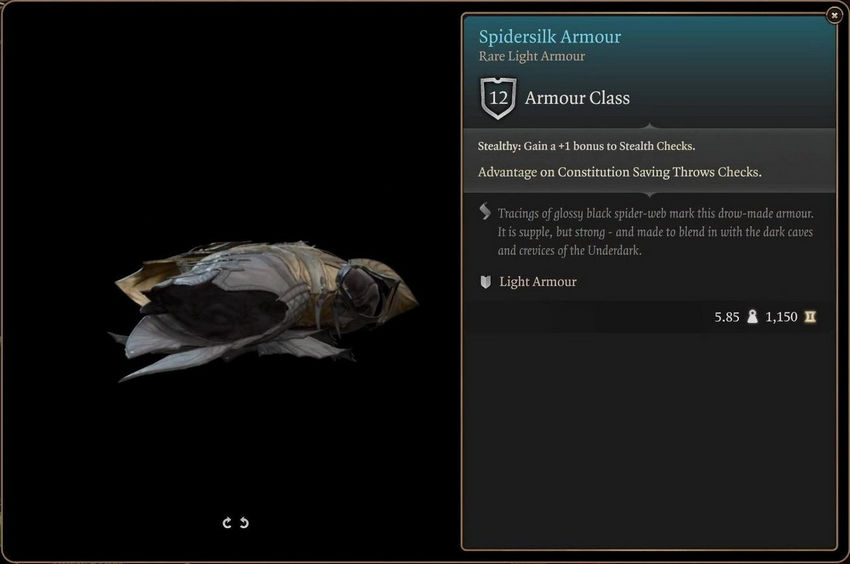The image size is (850, 564).
Task: Select the Spidersilk Armour title
Action: (550, 37)
